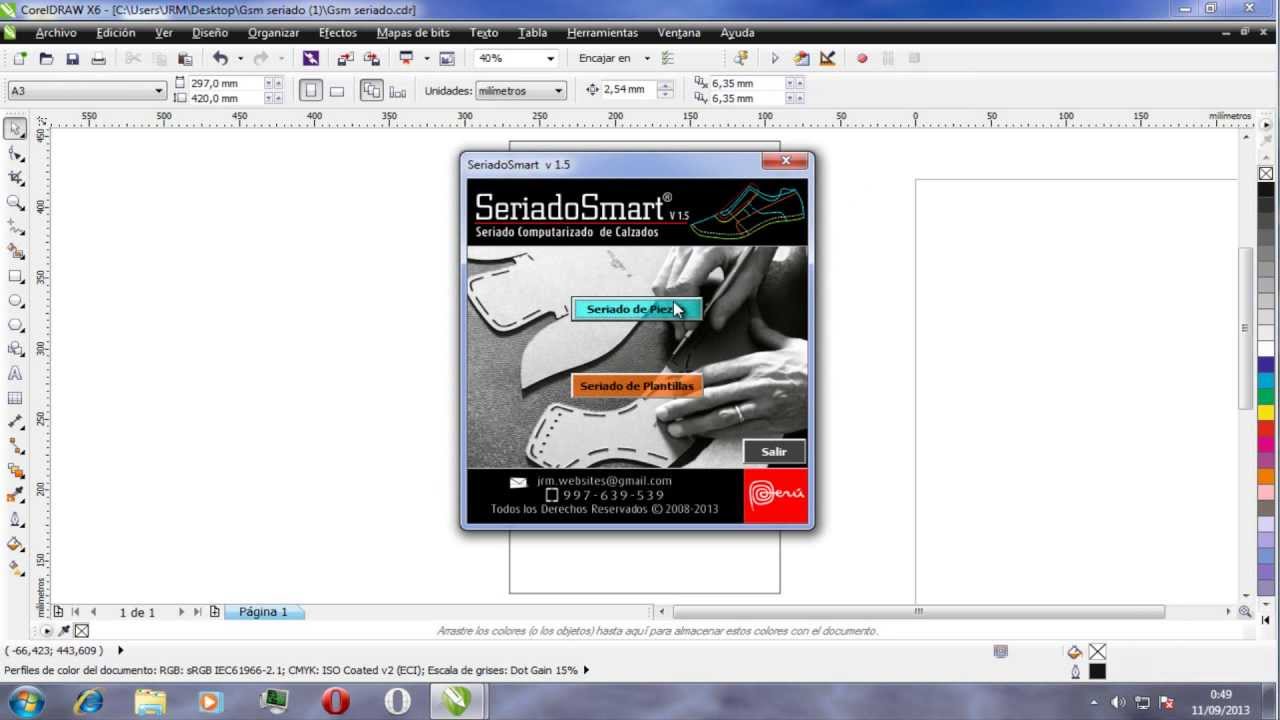The width and height of the screenshot is (1280, 720).
Task: Expand color profile info arrow
Action: coord(586,670)
